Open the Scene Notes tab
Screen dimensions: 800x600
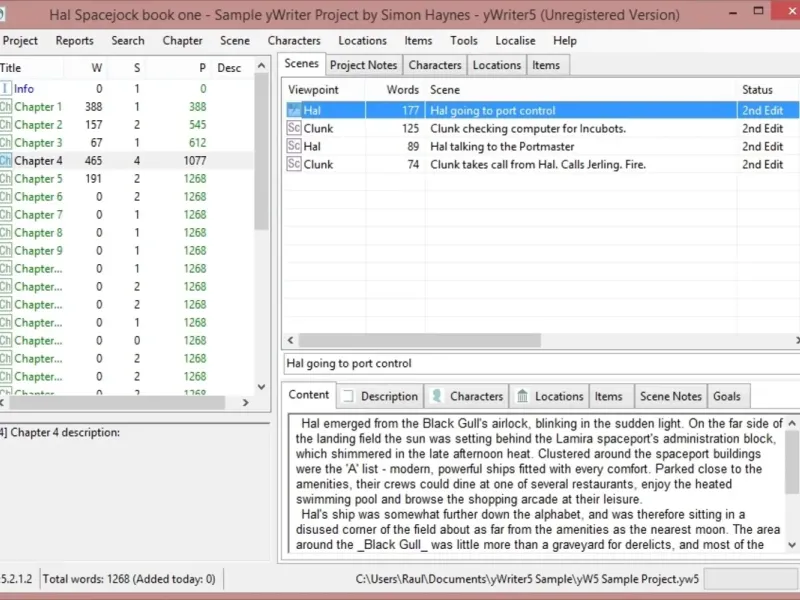[x=670, y=396]
